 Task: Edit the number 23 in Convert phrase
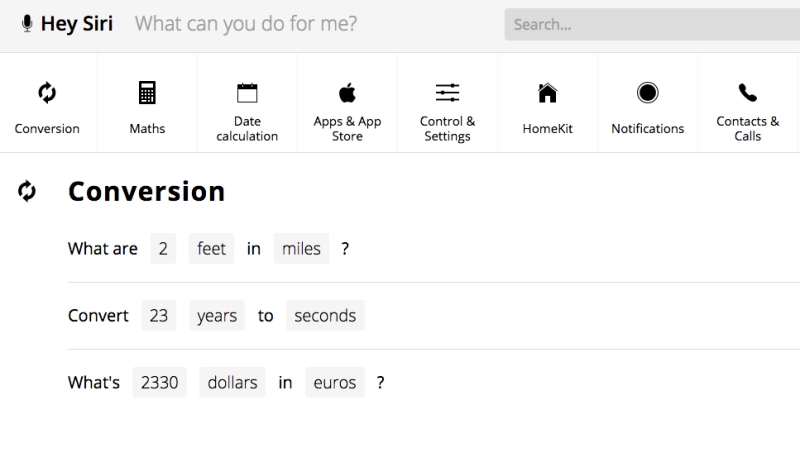(158, 316)
